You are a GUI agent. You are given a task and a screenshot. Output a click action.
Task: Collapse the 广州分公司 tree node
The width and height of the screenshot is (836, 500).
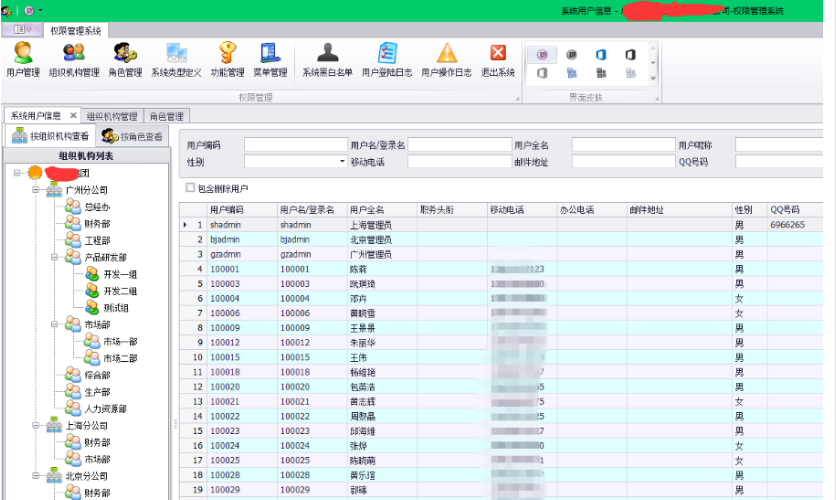pyautogui.click(x=34, y=189)
